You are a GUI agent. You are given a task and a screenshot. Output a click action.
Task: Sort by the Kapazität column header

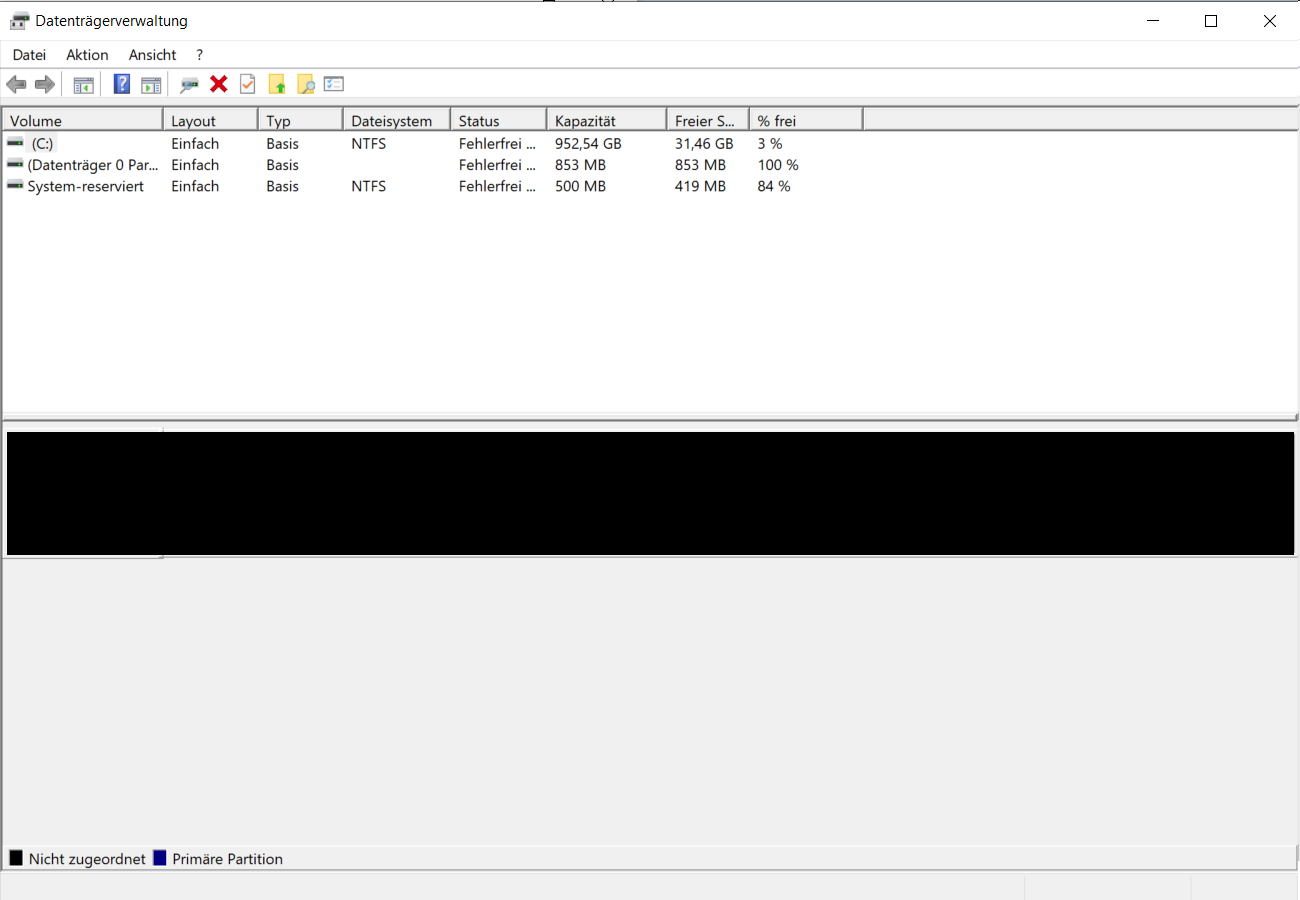[606, 120]
